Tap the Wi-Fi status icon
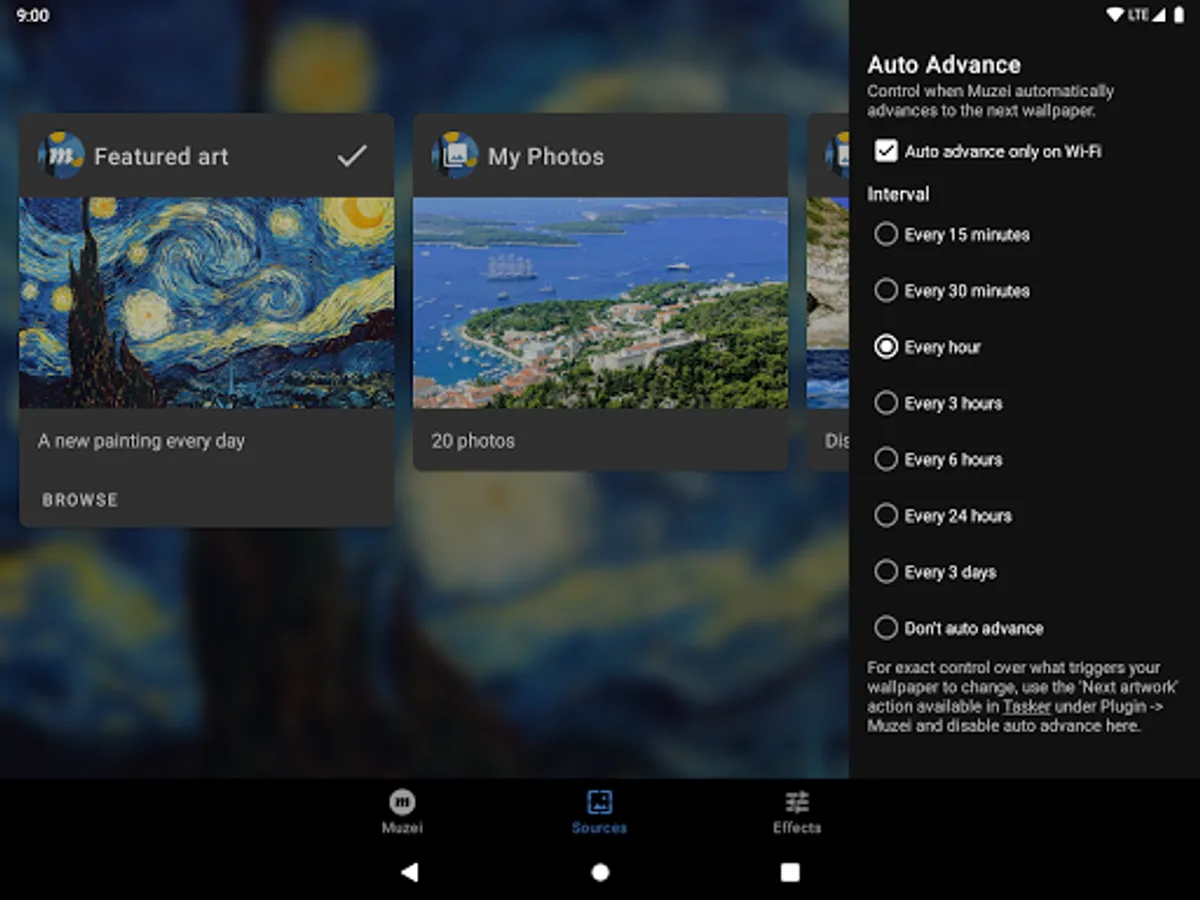 point(1114,16)
